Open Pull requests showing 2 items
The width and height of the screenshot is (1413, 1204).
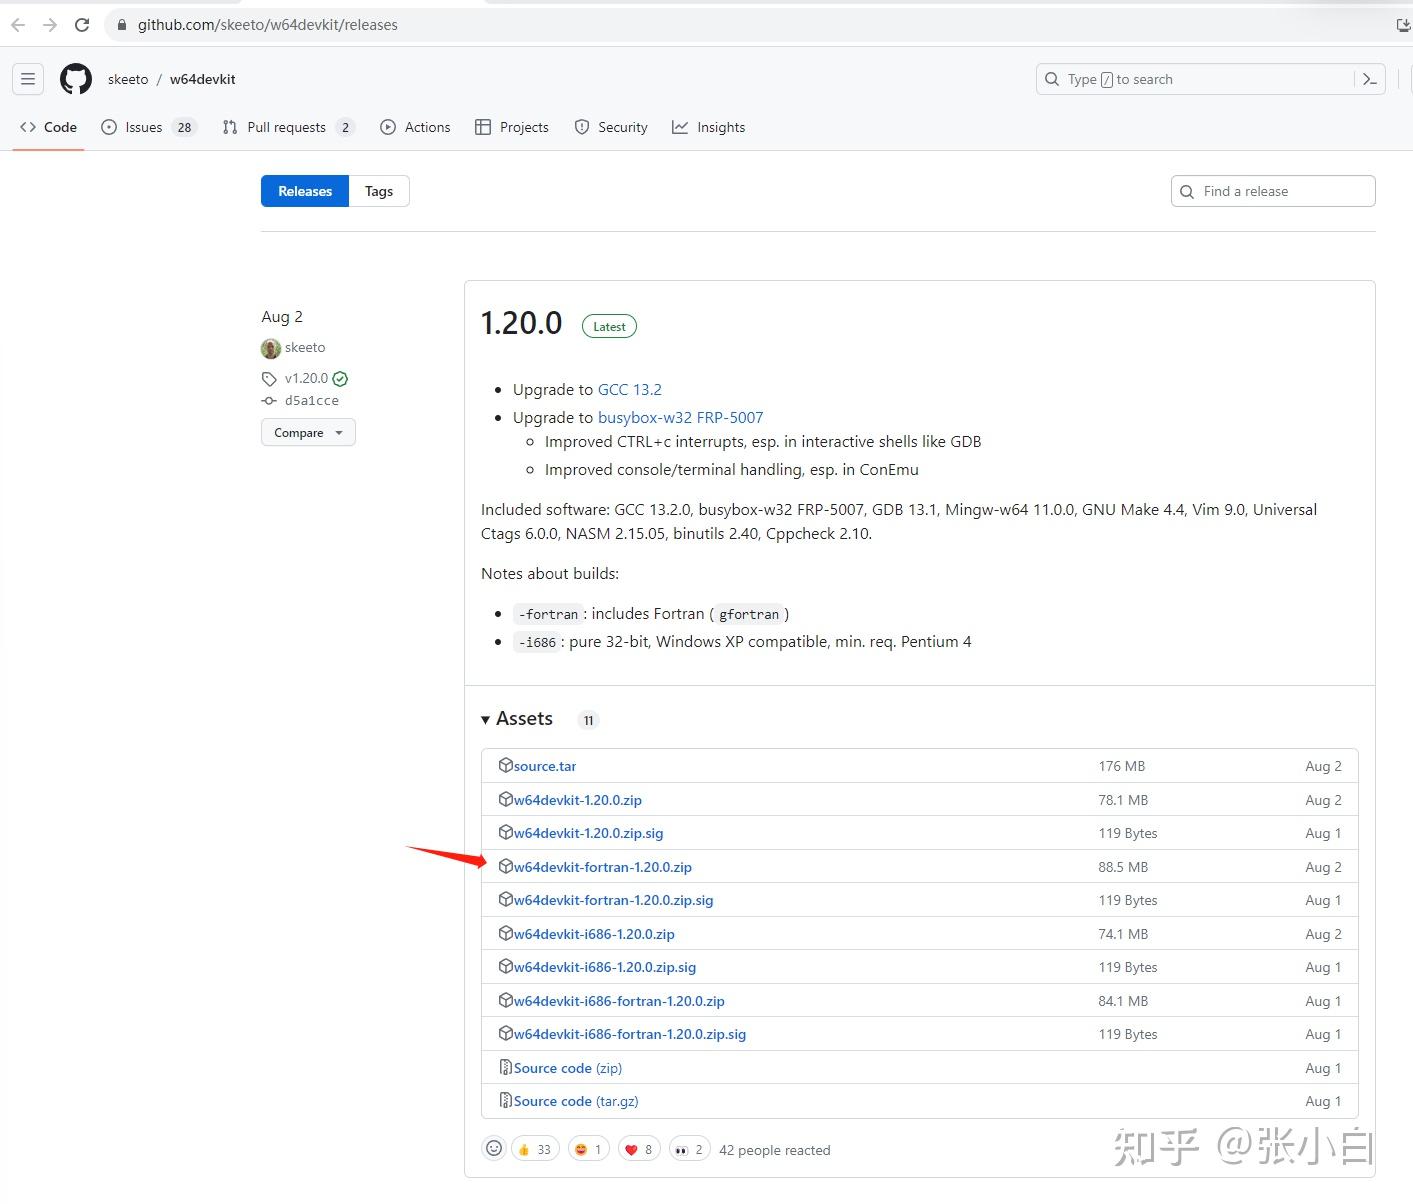[x=287, y=127]
